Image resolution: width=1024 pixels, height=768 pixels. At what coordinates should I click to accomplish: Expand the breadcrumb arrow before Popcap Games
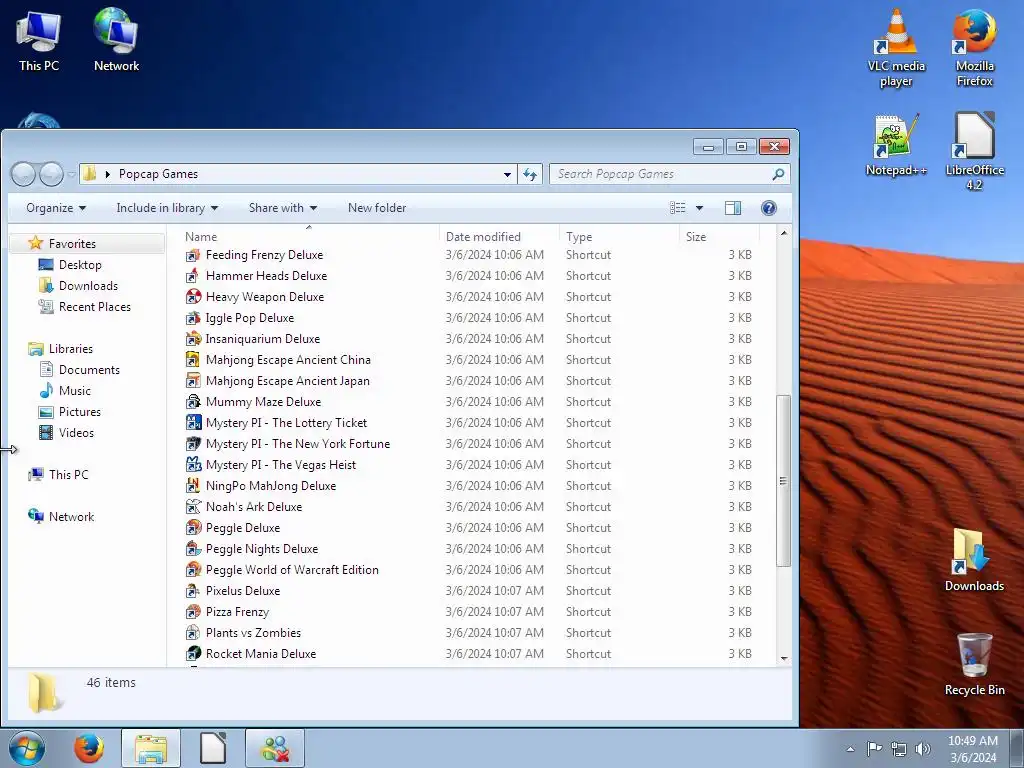[x=108, y=174]
